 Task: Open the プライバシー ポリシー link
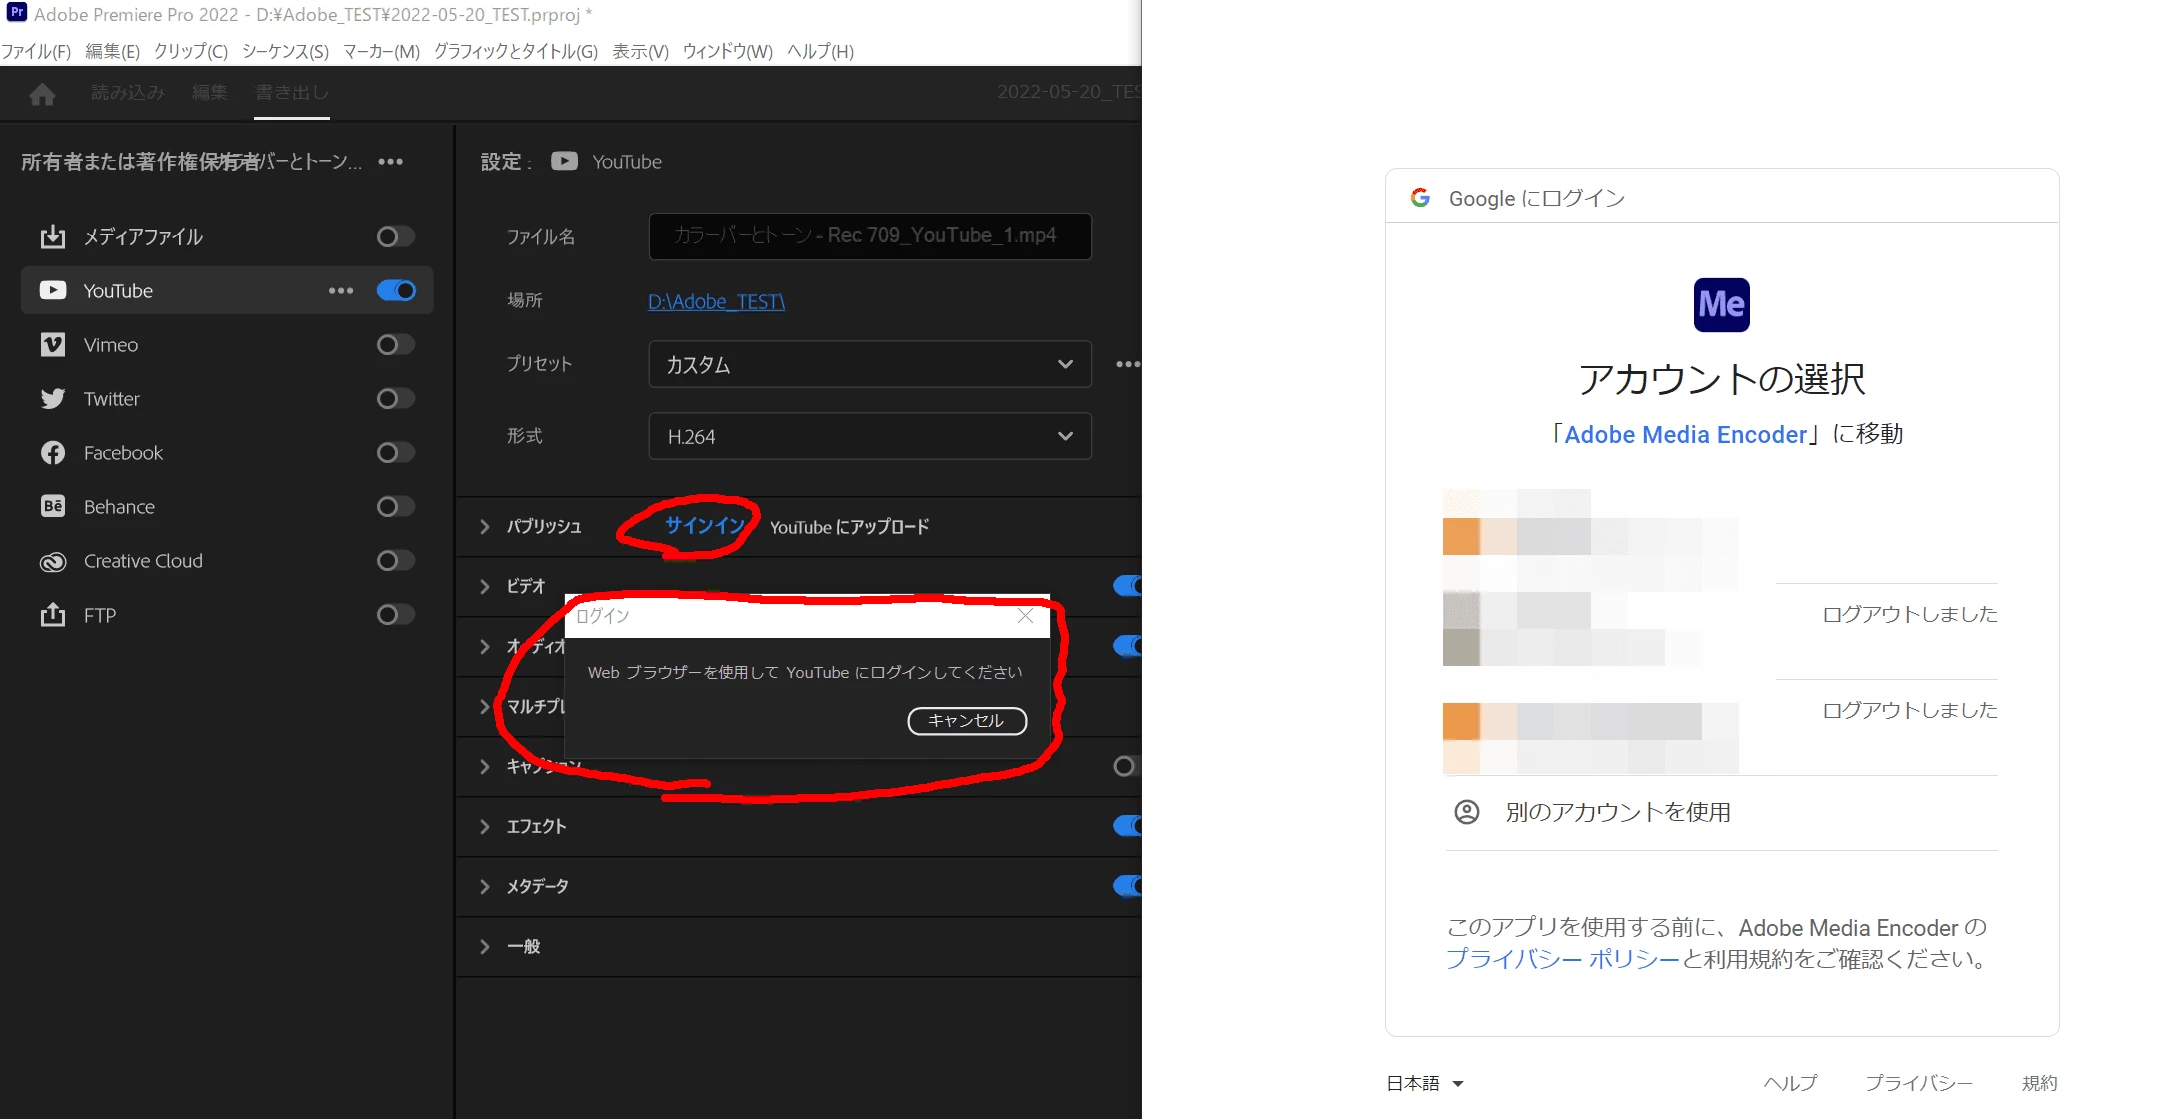coord(1563,959)
